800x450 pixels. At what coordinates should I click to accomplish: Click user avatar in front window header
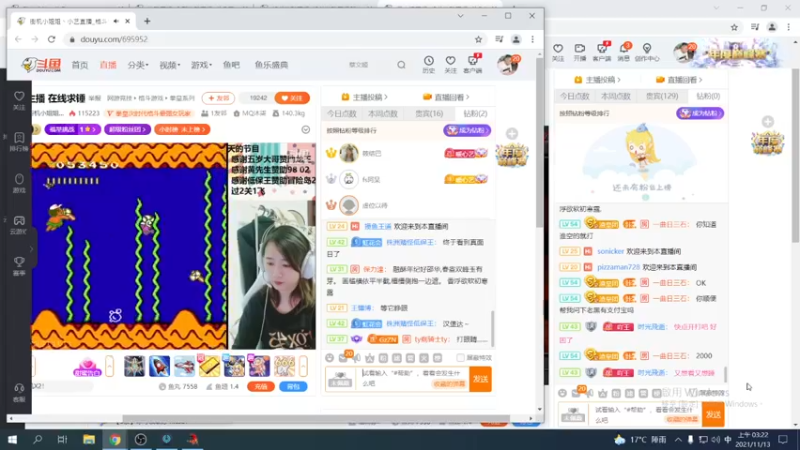coord(508,65)
